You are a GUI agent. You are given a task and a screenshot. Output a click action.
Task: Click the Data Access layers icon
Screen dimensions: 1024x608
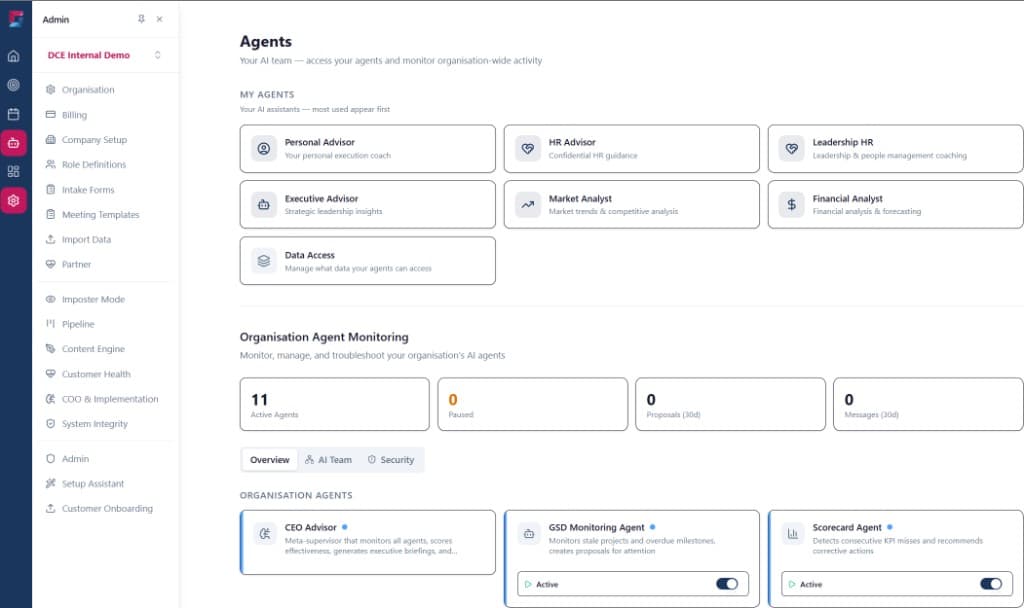pyautogui.click(x=262, y=260)
